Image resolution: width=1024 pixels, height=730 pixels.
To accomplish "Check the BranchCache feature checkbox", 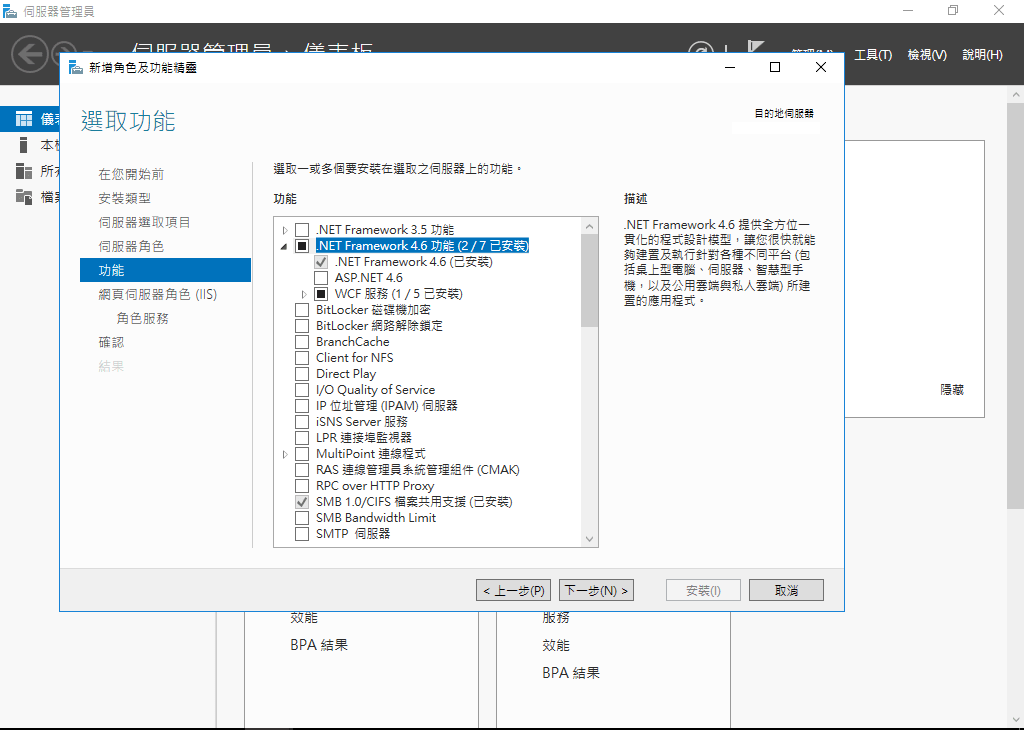I will coord(302,342).
